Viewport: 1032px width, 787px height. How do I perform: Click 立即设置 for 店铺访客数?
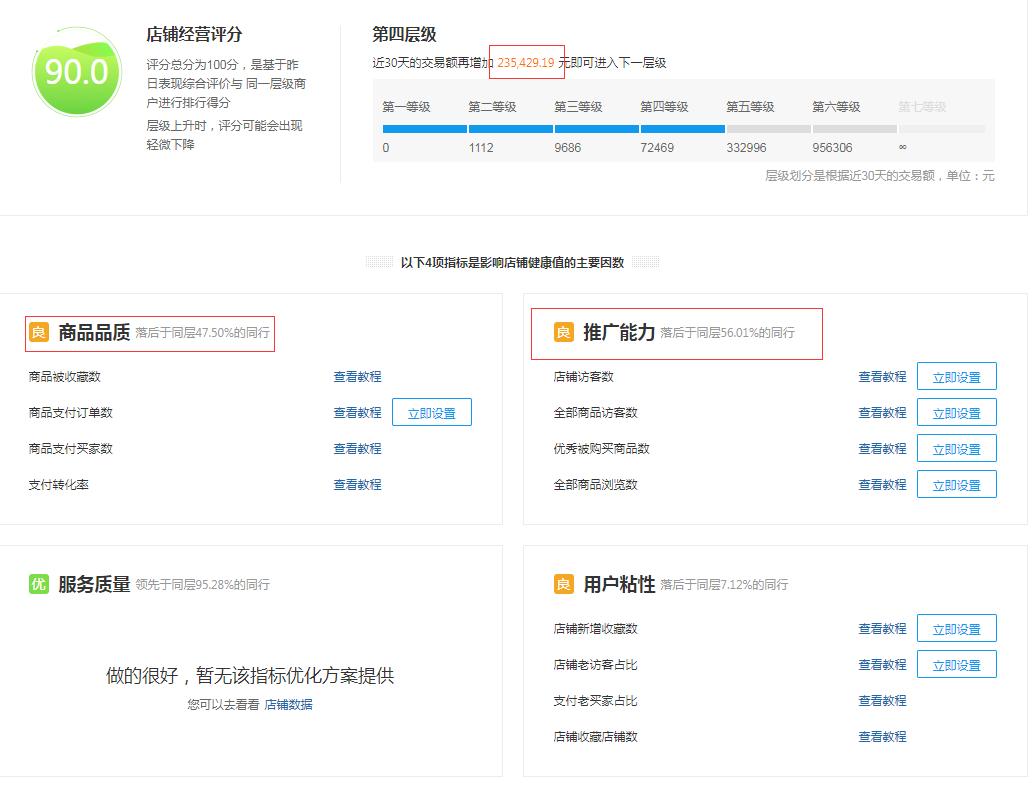point(956,376)
